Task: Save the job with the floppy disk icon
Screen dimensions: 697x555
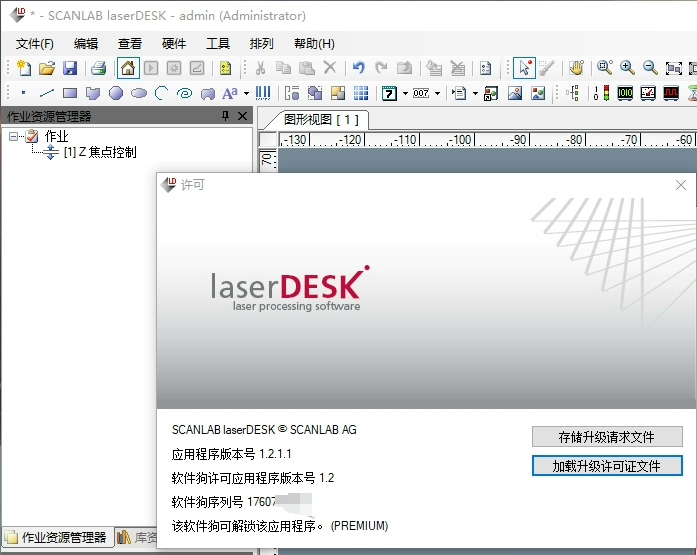Action: pyautogui.click(x=70, y=68)
